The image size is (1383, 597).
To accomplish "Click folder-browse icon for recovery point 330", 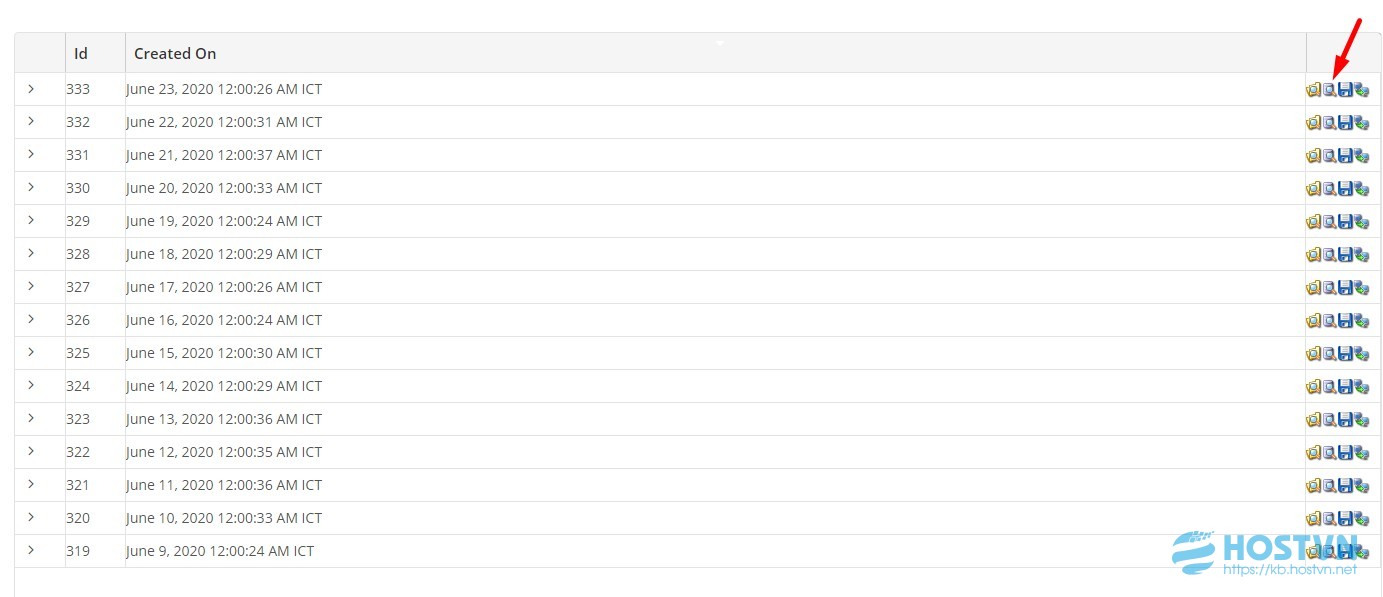I will pyautogui.click(x=1313, y=189).
